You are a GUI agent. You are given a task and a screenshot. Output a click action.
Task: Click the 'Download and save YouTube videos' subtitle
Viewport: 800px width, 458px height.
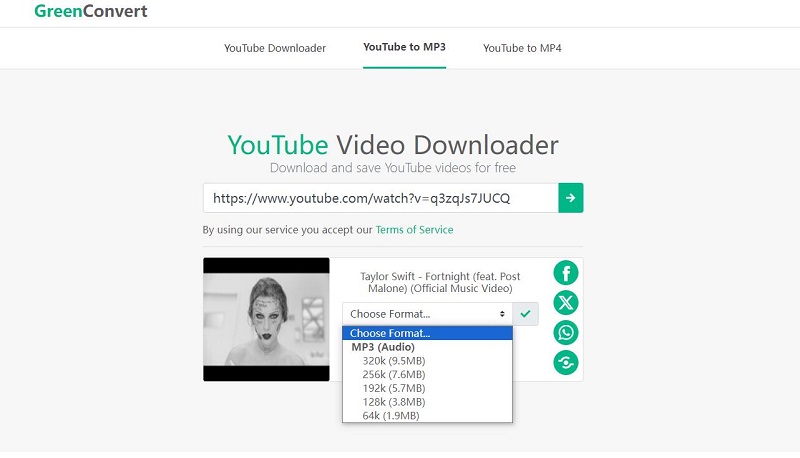point(393,168)
